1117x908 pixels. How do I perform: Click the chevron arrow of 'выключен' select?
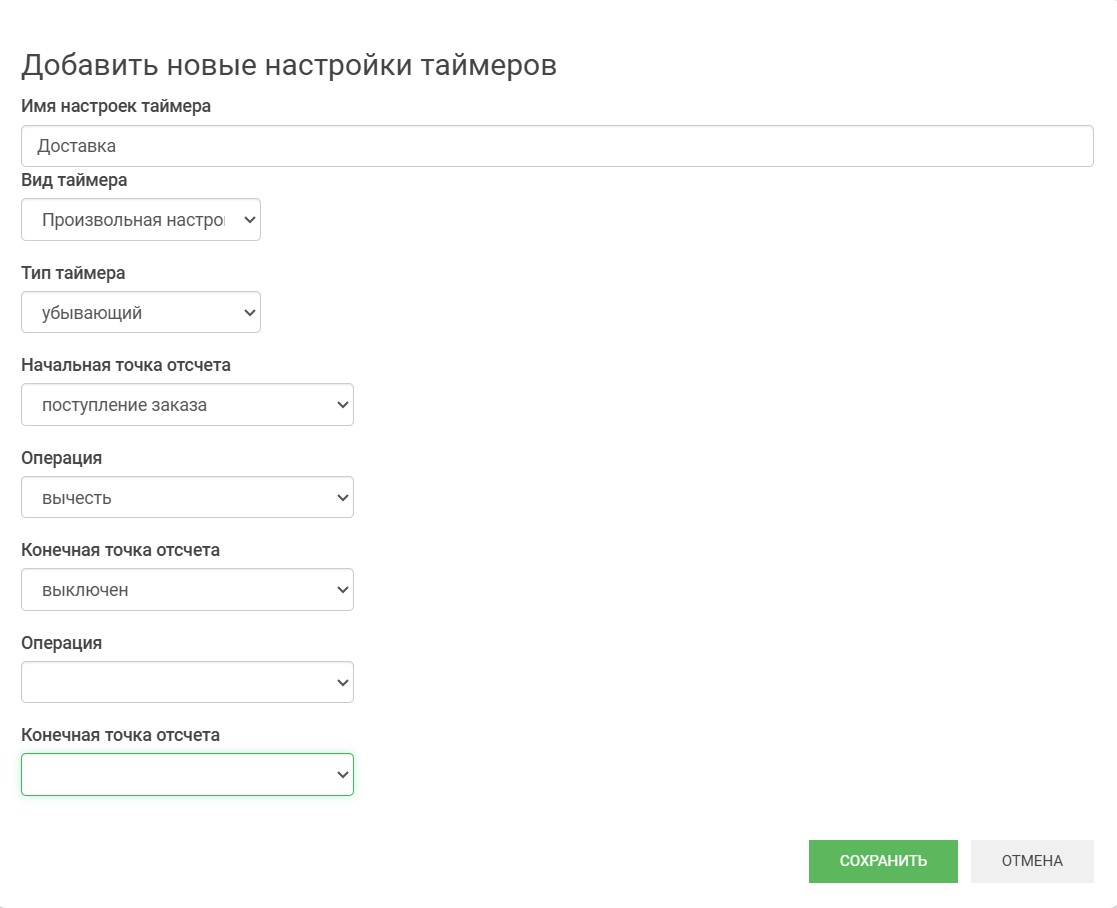[342, 590]
